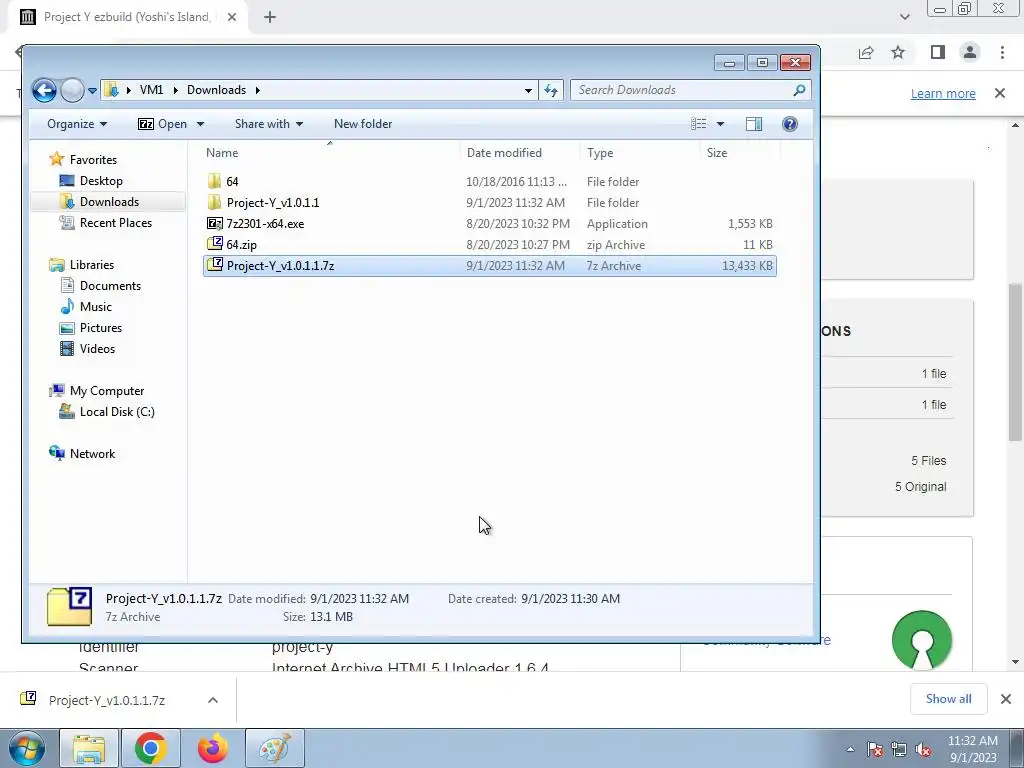
Task: Click the search magnifier icon
Action: 799,90
